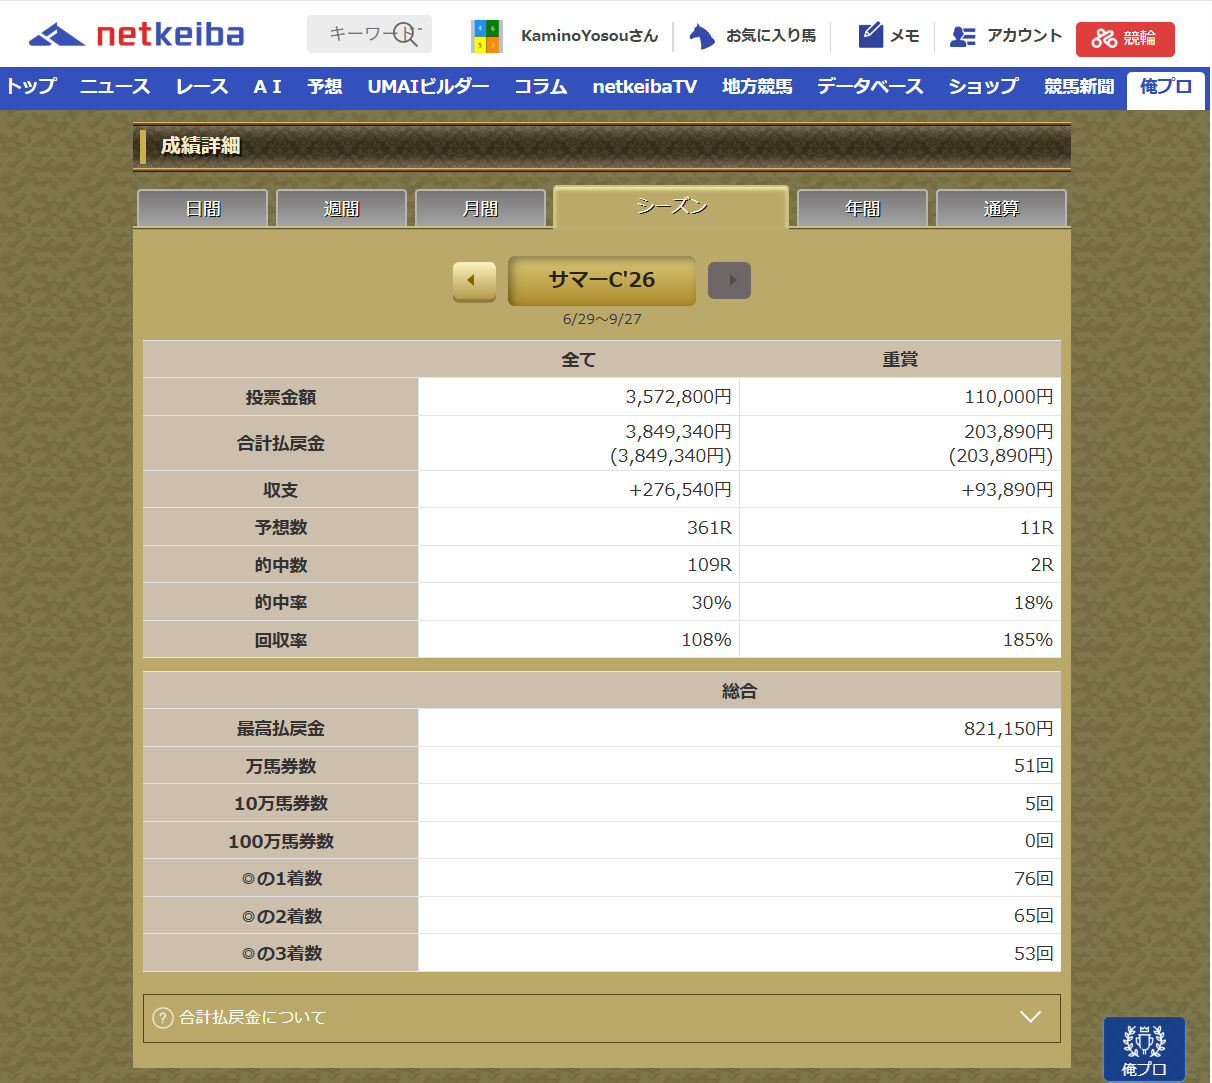Image resolution: width=1212 pixels, height=1083 pixels.
Task: Click the 成績詳細 heading
Action: coord(200,146)
